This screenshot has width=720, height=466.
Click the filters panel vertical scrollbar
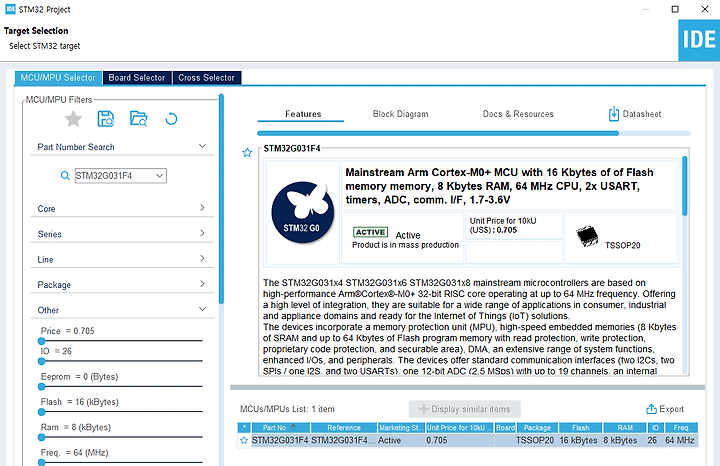pos(221,199)
